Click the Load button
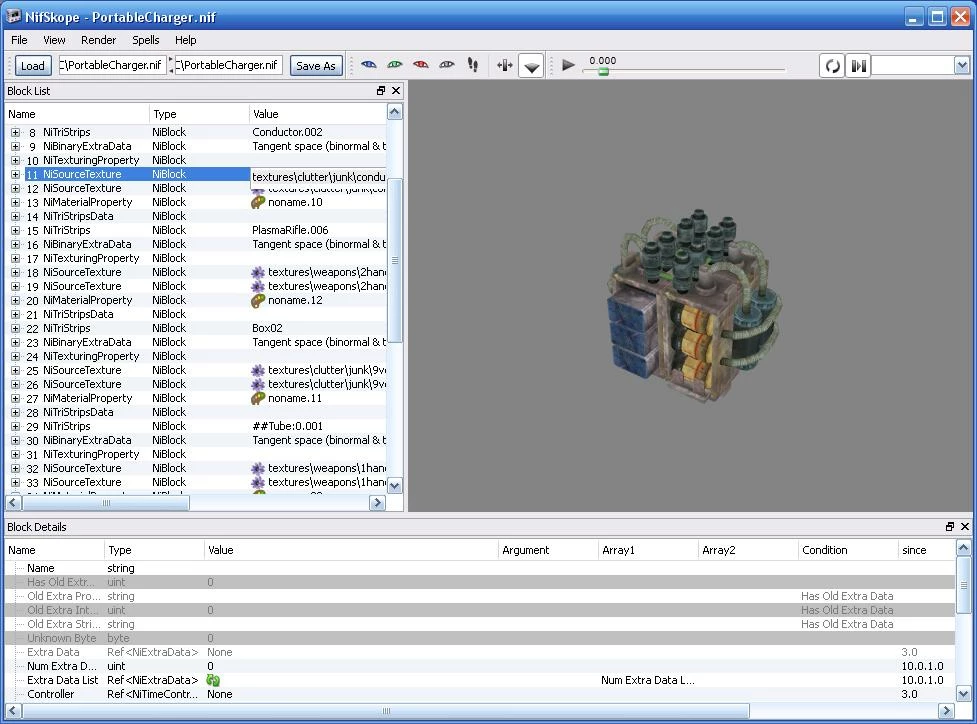The height and width of the screenshot is (724, 977). 32,65
